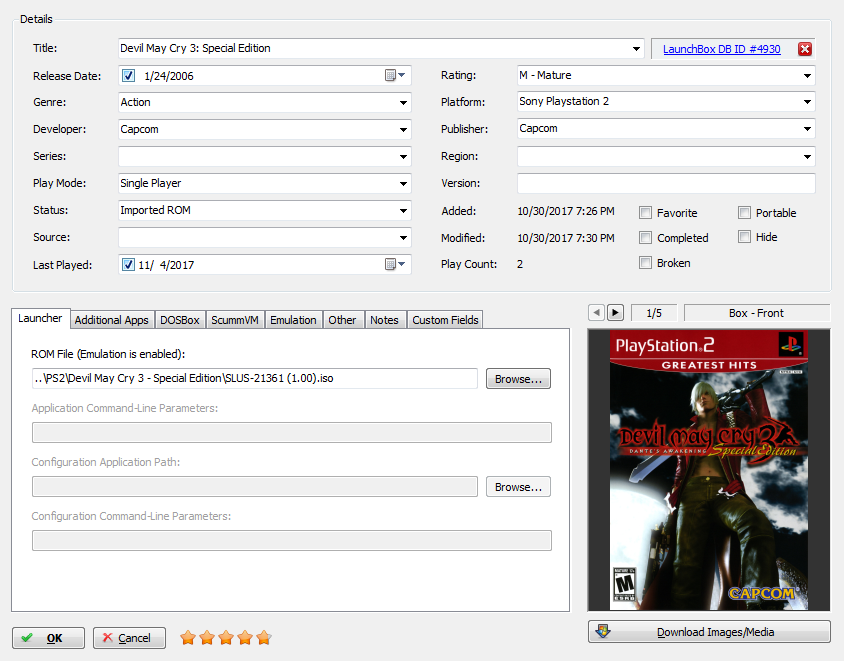Viewport: 844px width, 661px height.
Task: Set rating to two stars
Action: (207, 638)
